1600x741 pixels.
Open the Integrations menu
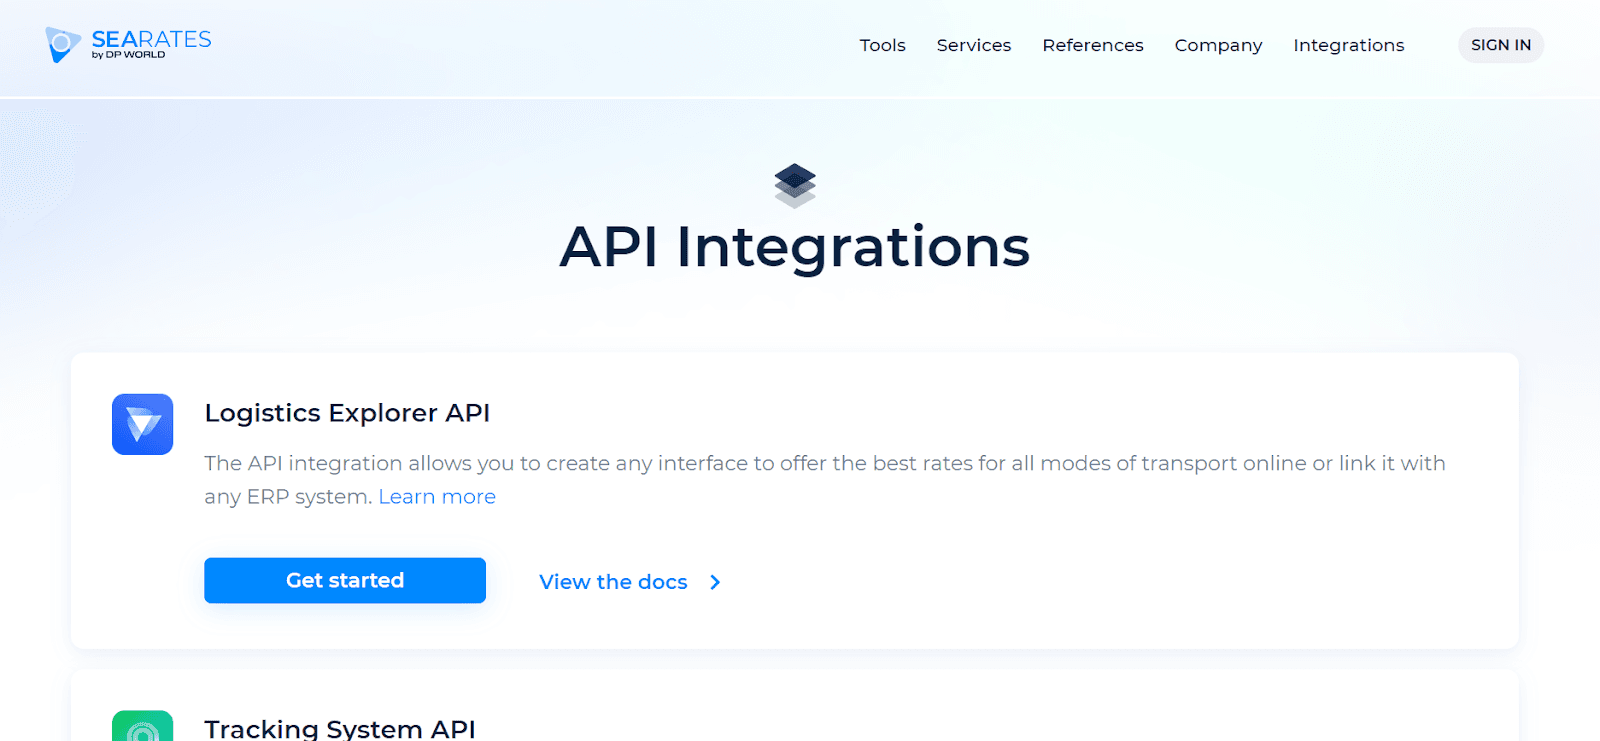pos(1349,46)
